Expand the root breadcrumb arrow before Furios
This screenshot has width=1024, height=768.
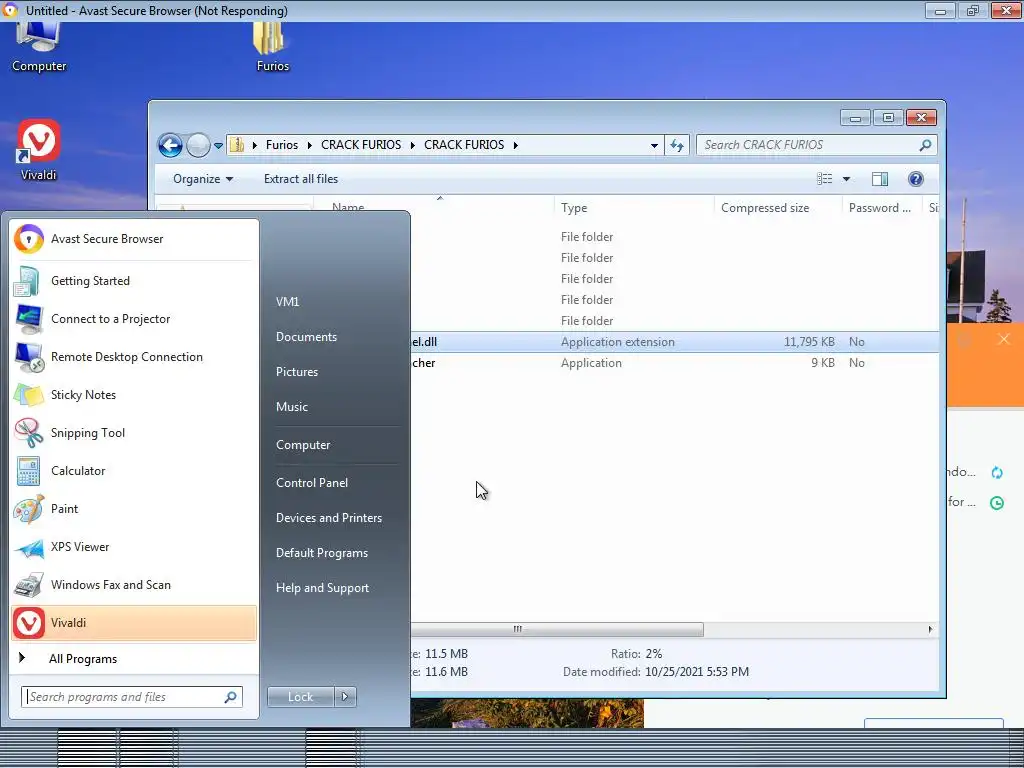coord(255,145)
